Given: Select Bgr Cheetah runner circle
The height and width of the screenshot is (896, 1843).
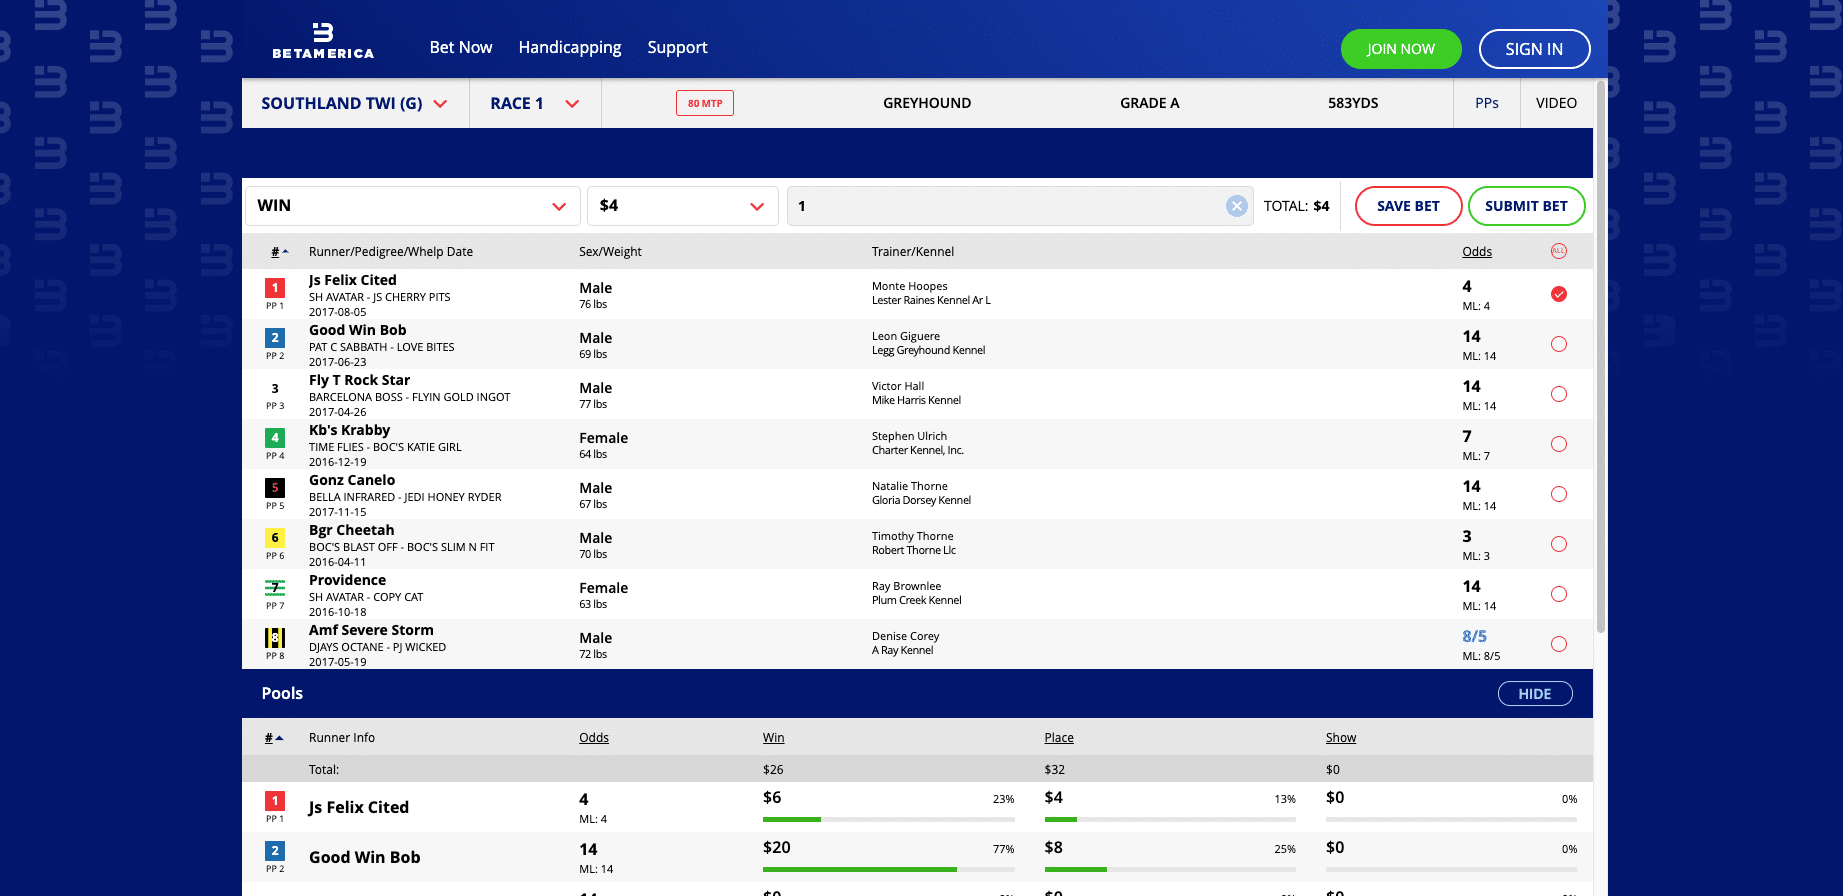Looking at the screenshot, I should 1559,544.
